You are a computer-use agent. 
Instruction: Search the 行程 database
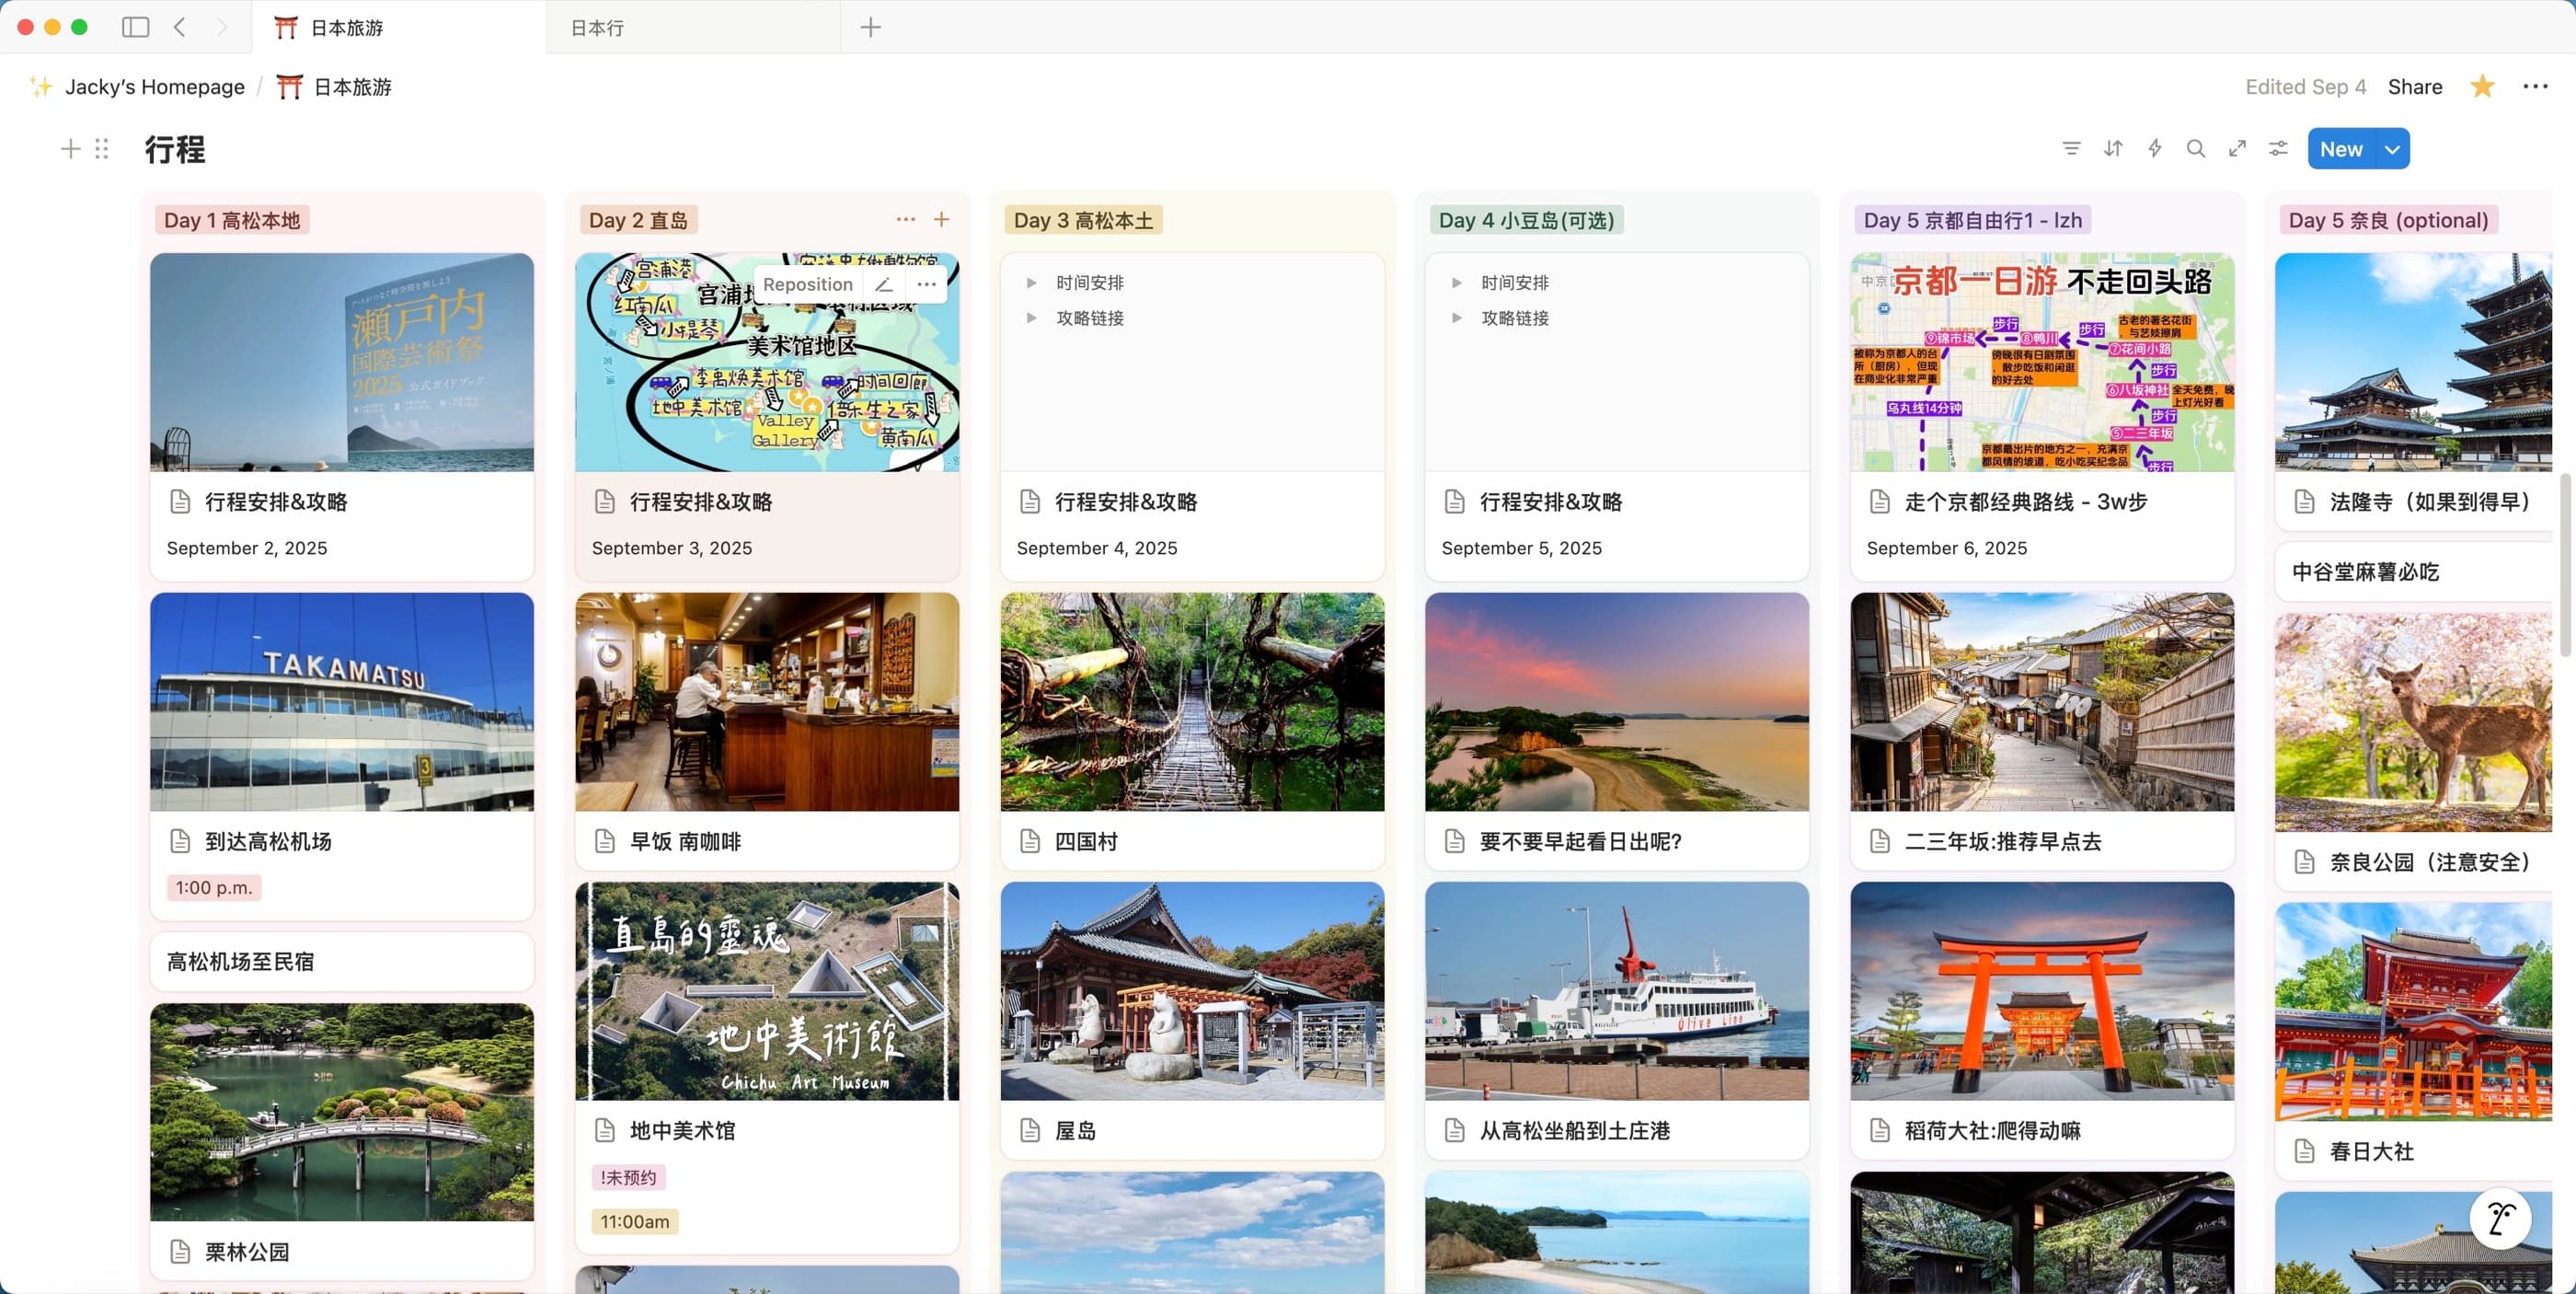(2196, 149)
